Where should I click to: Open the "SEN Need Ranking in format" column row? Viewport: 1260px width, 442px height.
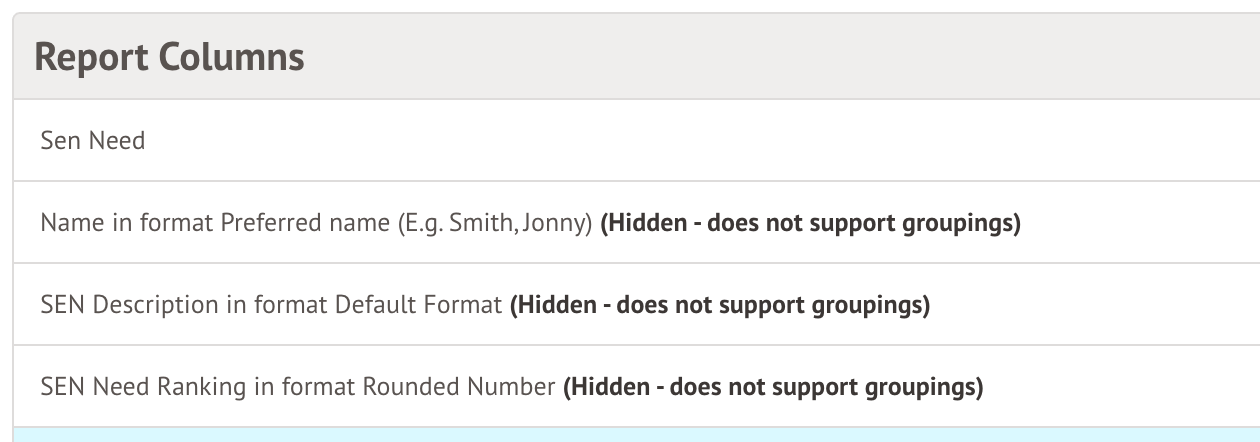pyautogui.click(x=297, y=387)
